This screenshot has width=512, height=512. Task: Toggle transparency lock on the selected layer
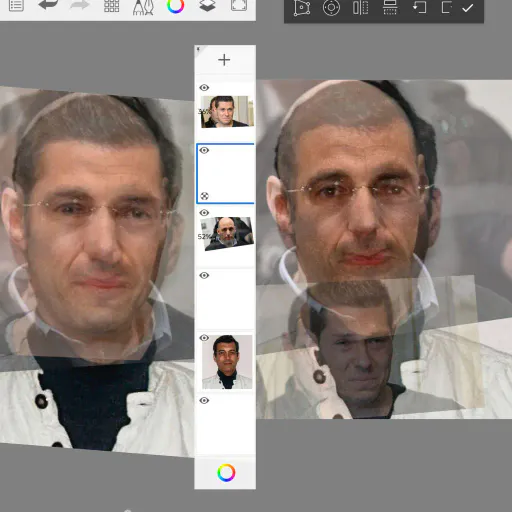(205, 196)
